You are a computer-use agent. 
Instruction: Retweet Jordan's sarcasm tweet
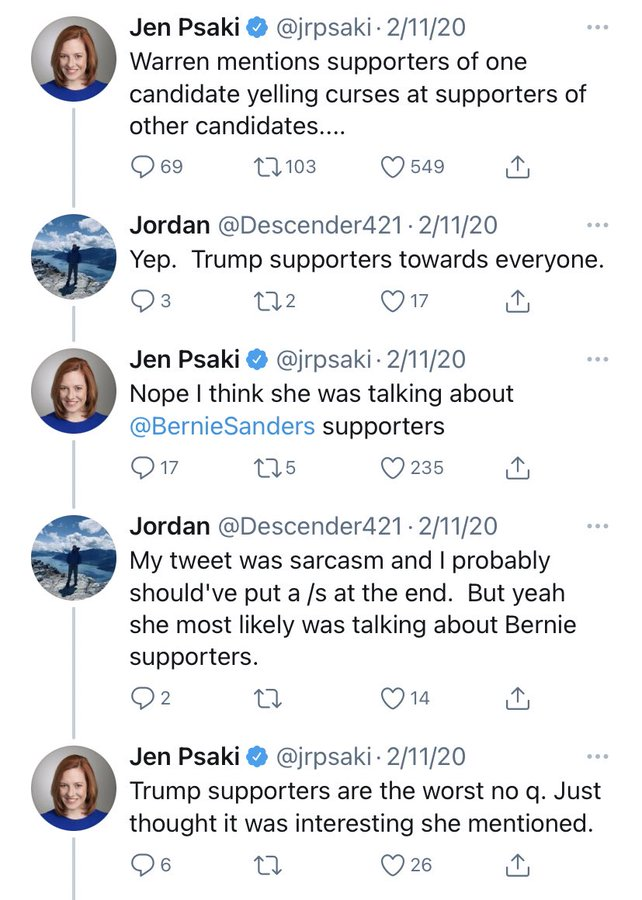267,698
